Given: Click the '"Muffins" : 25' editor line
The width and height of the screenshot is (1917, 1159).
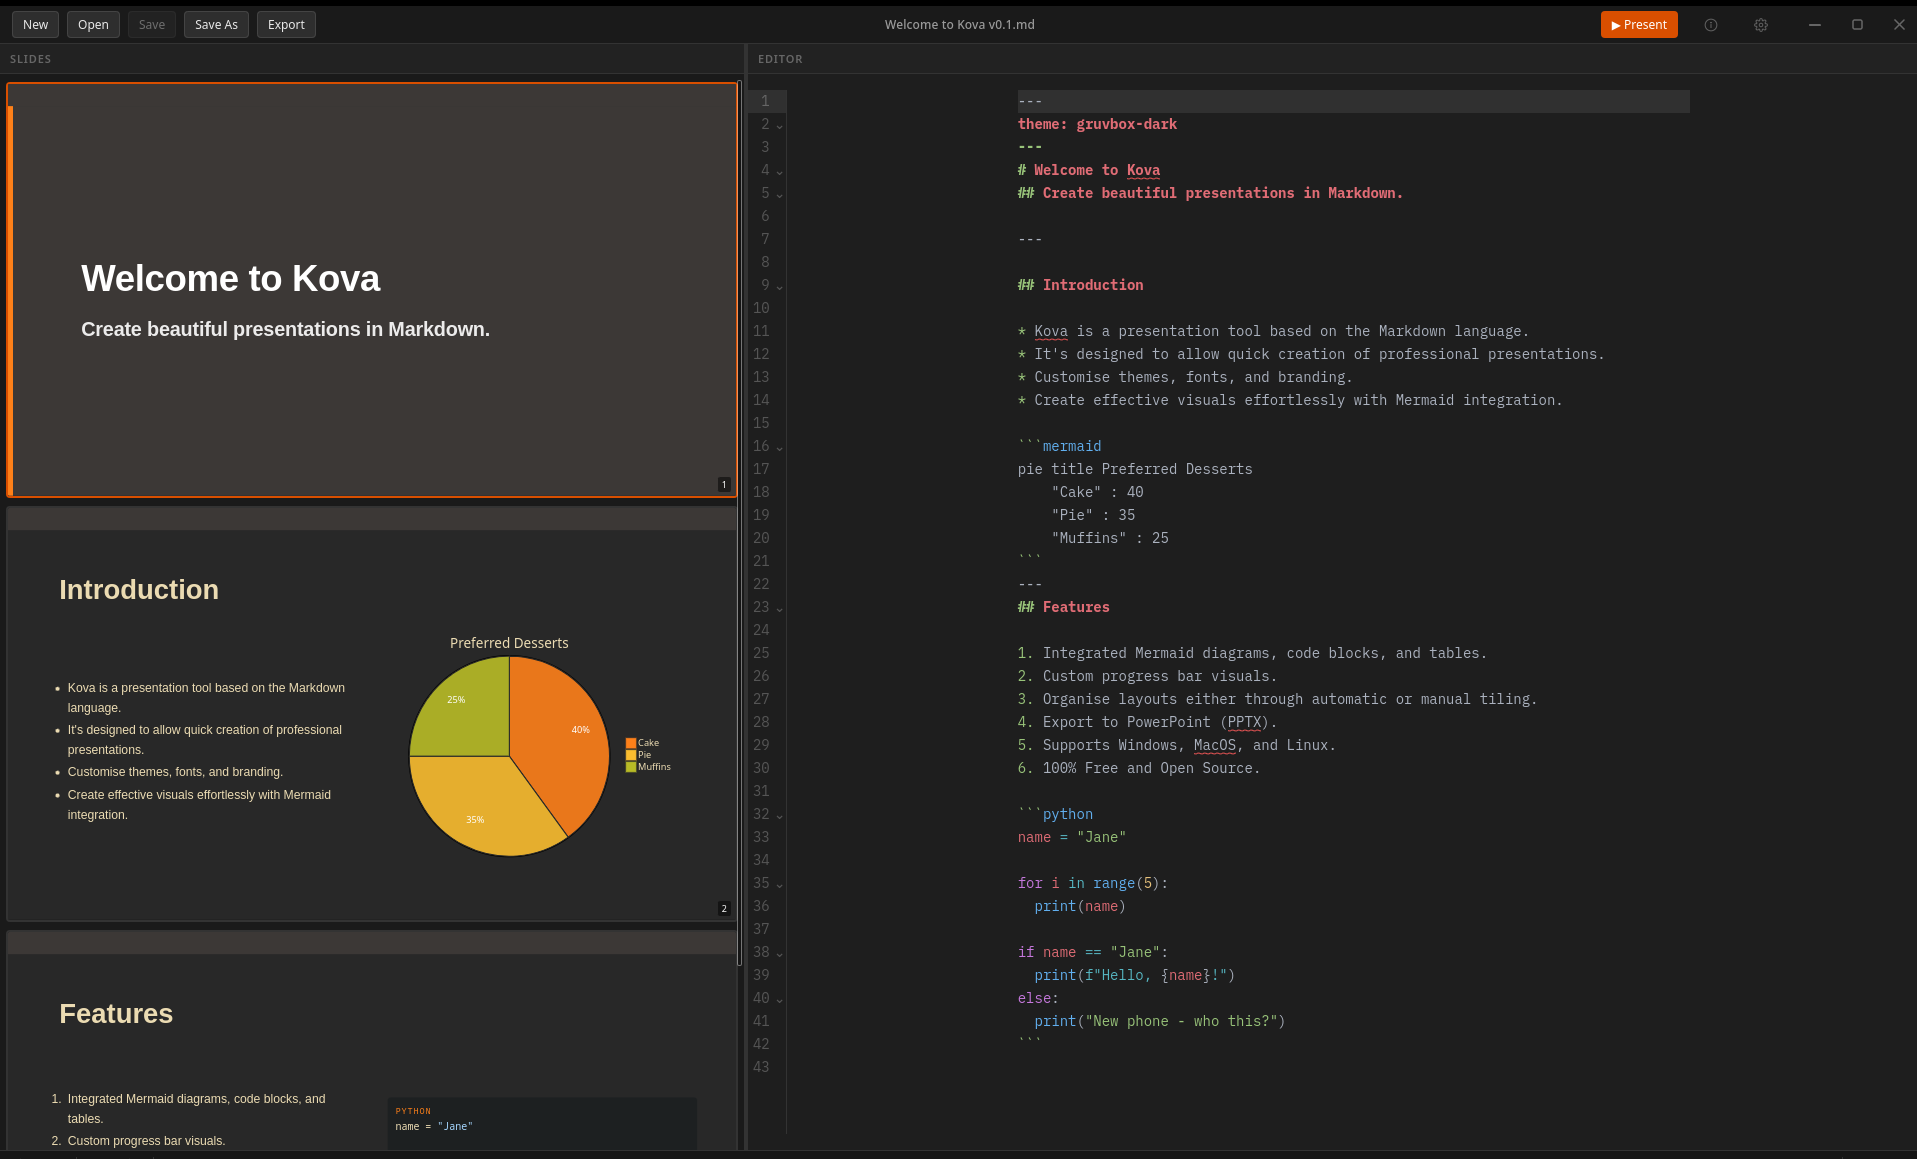Looking at the screenshot, I should [1110, 538].
